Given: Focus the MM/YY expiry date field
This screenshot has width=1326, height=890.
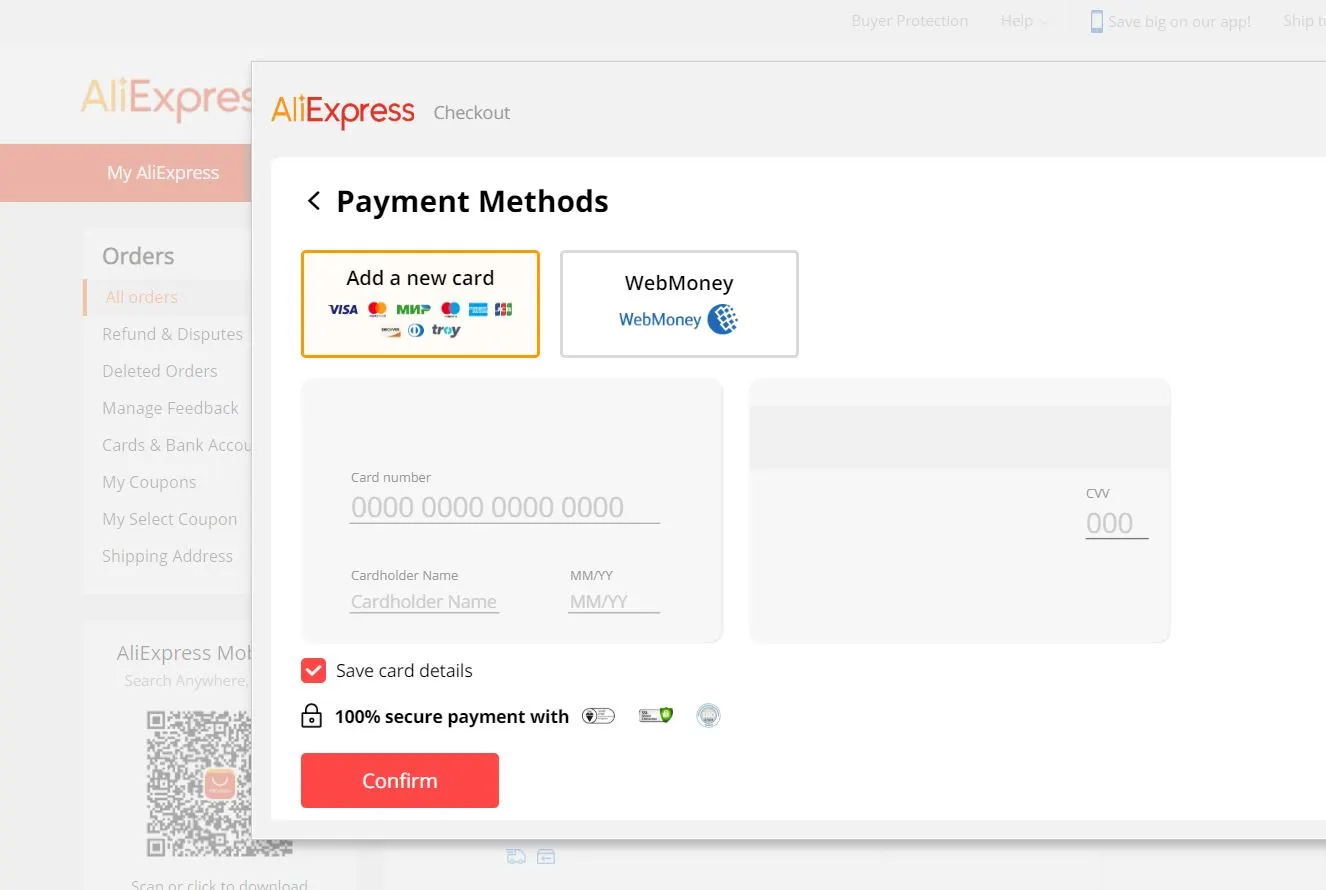Looking at the screenshot, I should coord(614,602).
